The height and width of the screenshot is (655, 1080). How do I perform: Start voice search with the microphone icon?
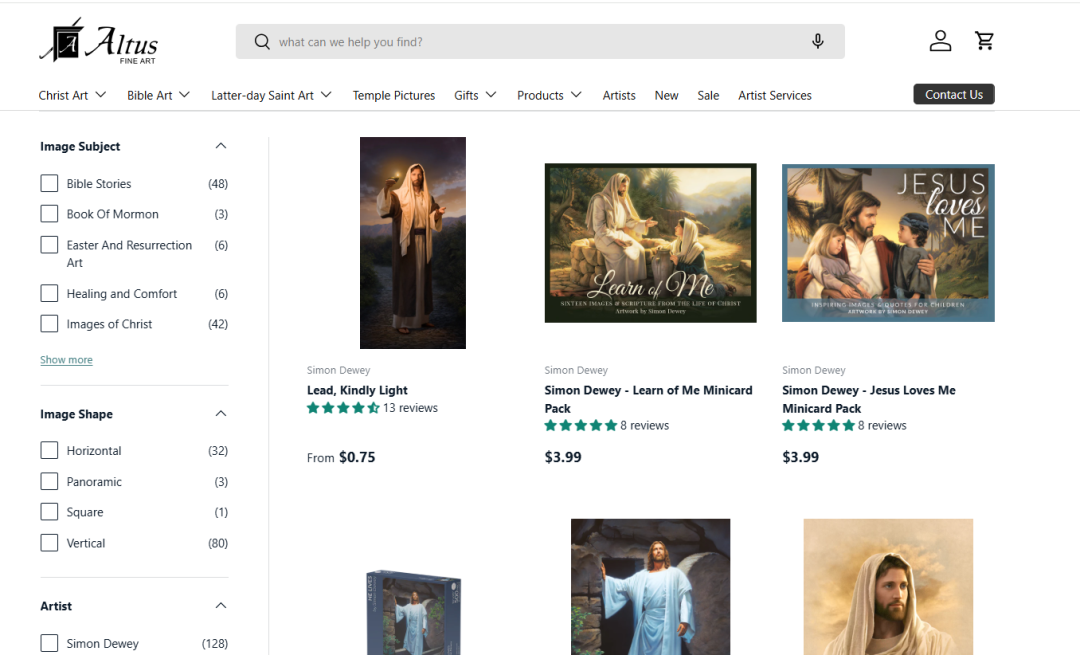coord(818,41)
